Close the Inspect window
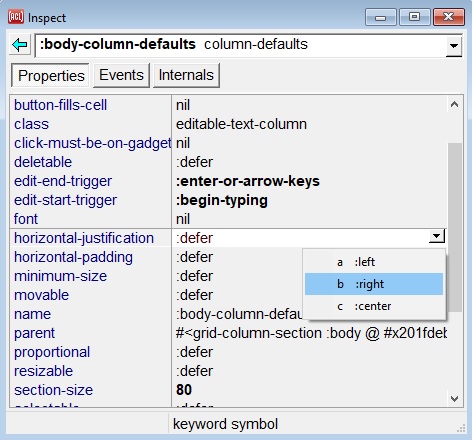Viewport: 472px width, 440px height. click(449, 17)
